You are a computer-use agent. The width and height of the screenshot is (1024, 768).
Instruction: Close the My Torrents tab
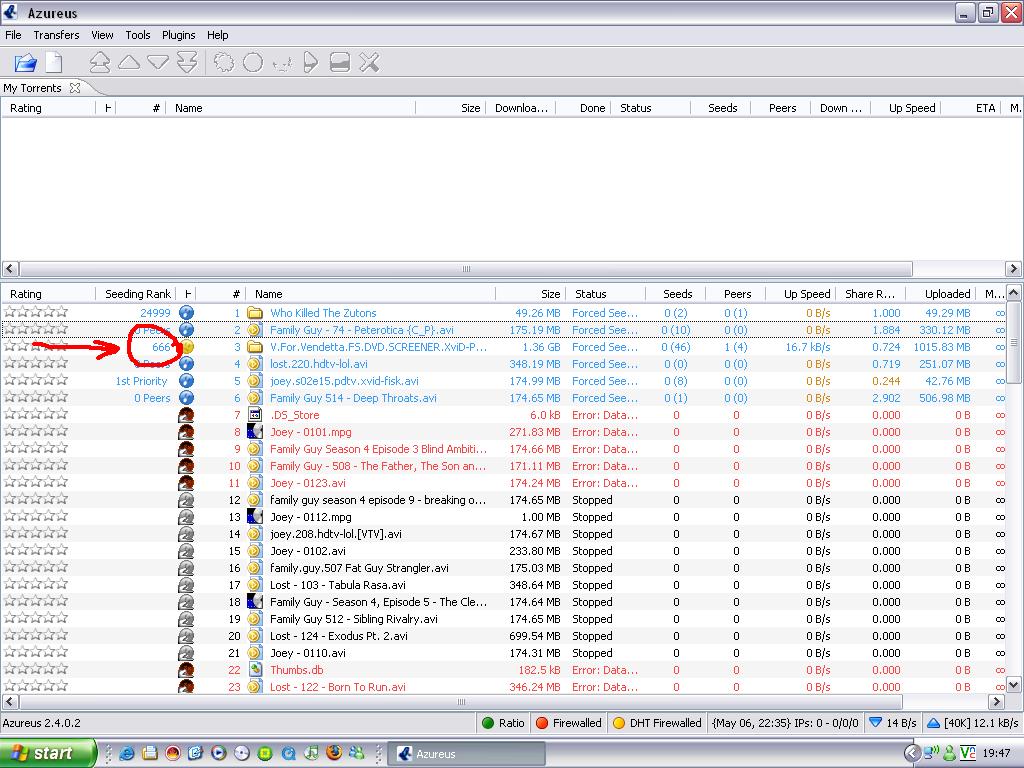pyautogui.click(x=75, y=88)
